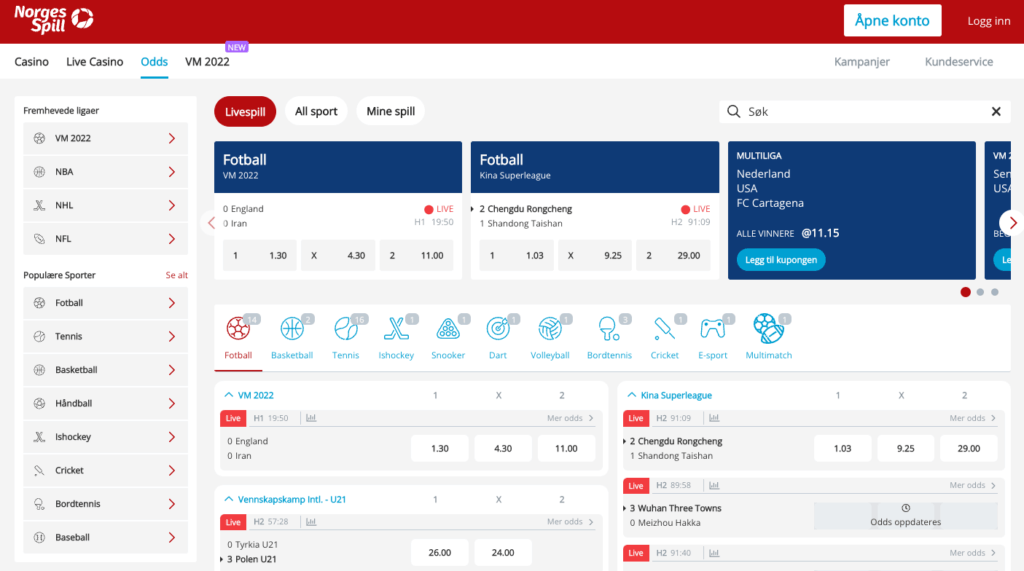This screenshot has width=1024, height=571.
Task: Clear the search field with X
Action: pyautogui.click(x=996, y=112)
